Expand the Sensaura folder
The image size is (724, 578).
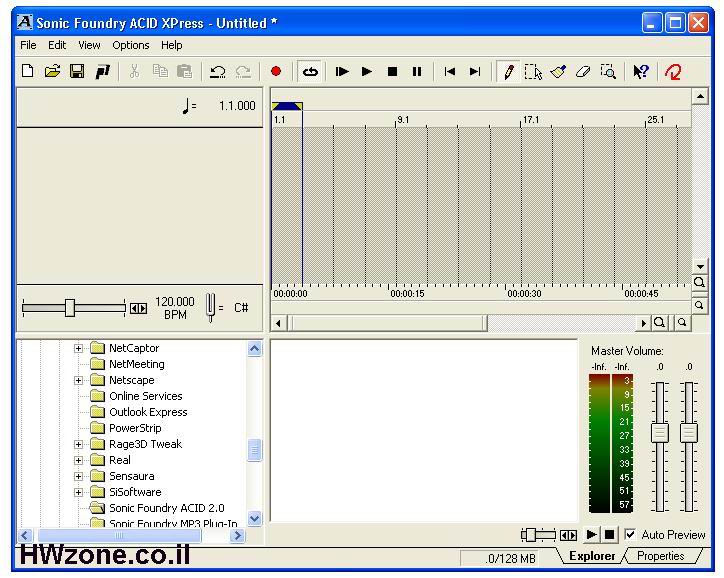pyautogui.click(x=78, y=476)
